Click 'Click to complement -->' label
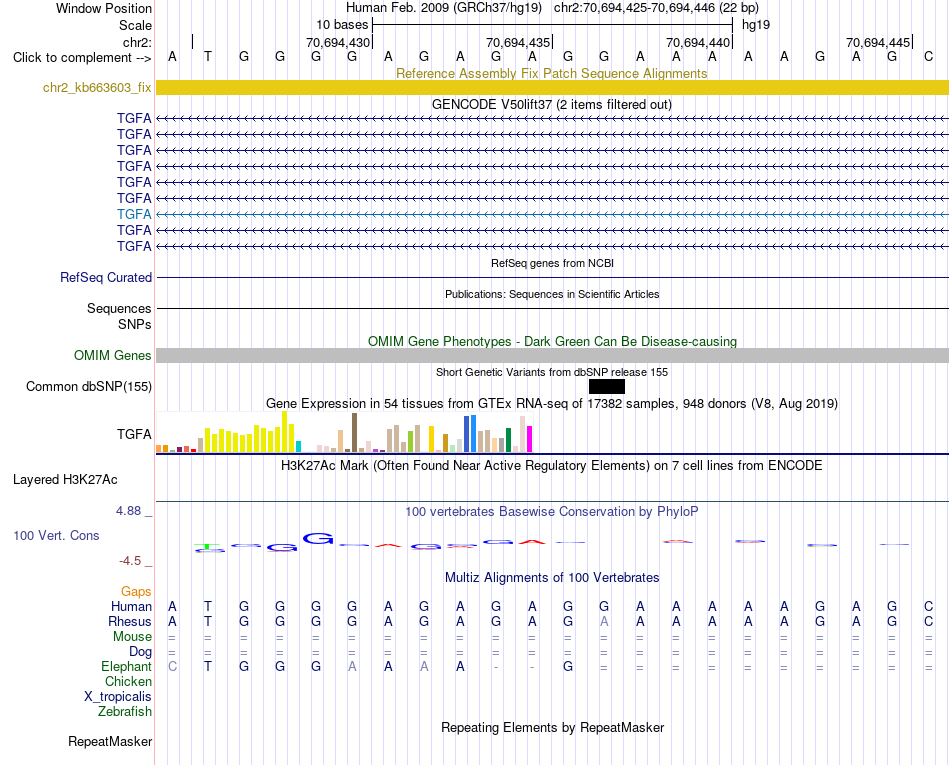This screenshot has width=950, height=765. 82,58
